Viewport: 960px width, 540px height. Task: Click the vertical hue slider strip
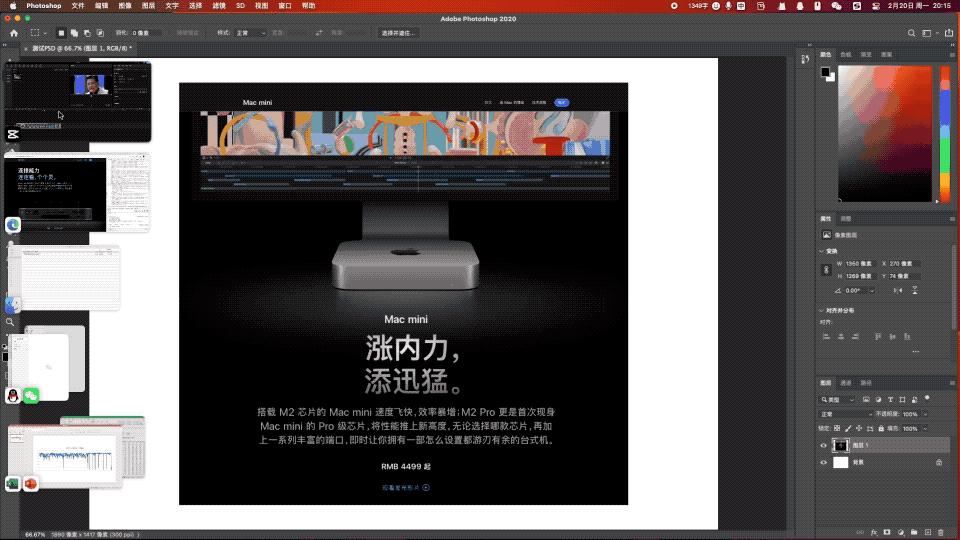tap(945, 133)
